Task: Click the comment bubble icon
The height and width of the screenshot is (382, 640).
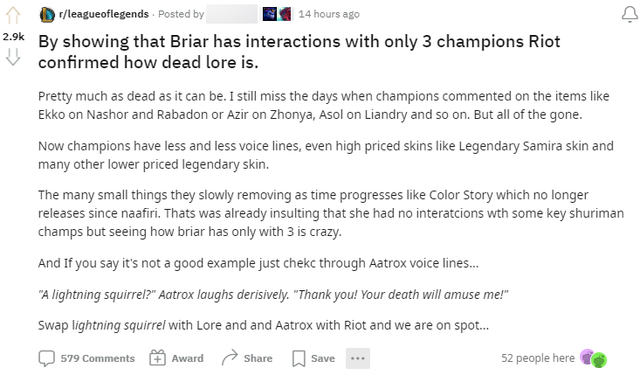Action: (x=47, y=358)
